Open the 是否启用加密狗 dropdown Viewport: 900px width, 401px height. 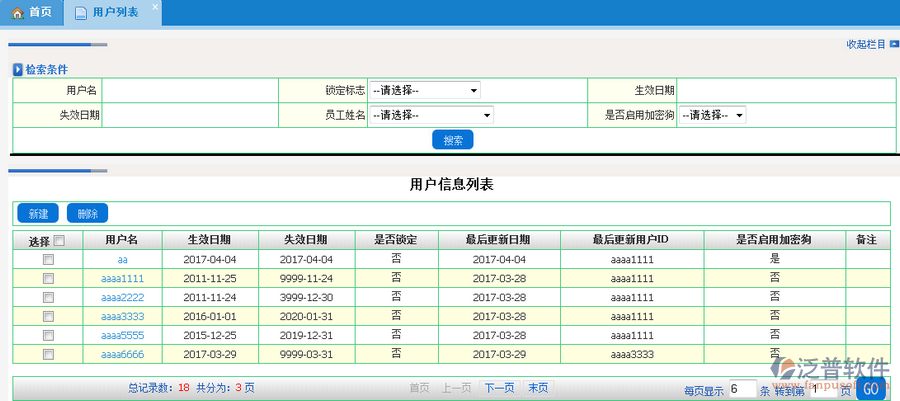coord(712,115)
